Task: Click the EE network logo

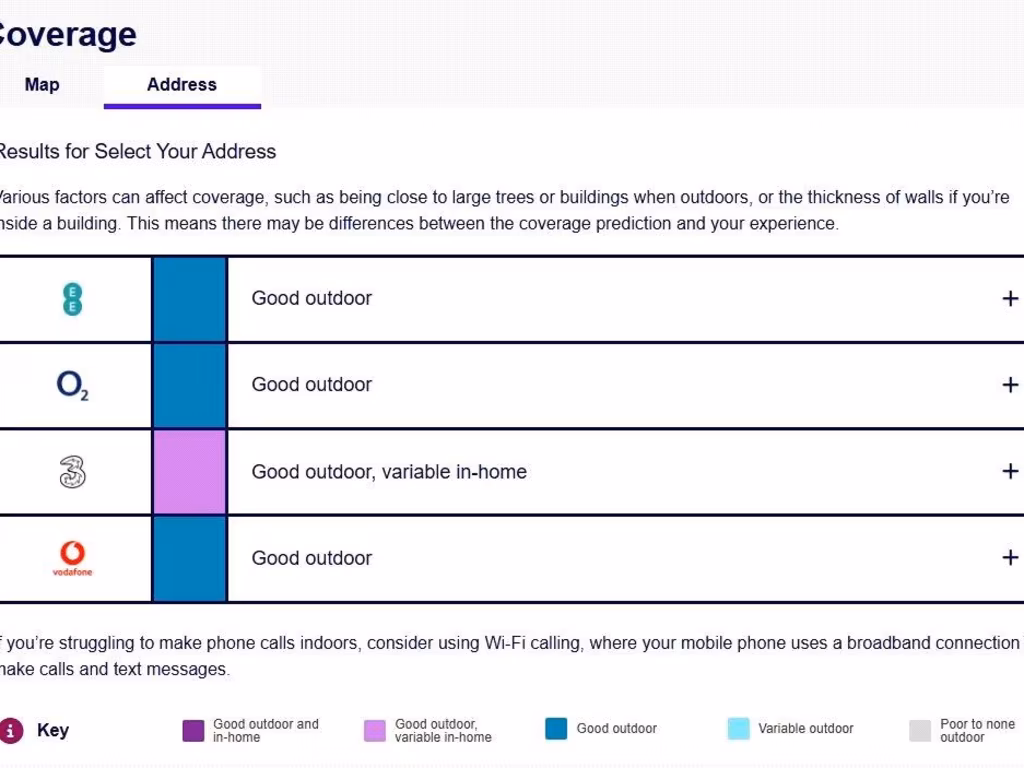Action: click(x=72, y=299)
